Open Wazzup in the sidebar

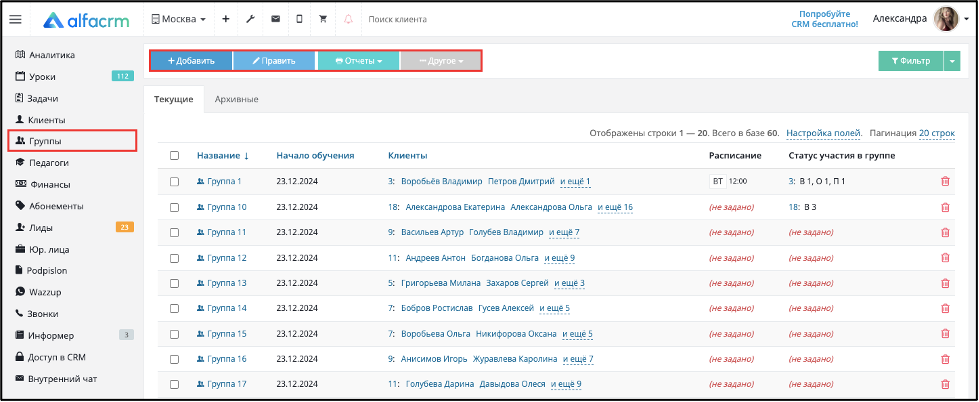38,292
